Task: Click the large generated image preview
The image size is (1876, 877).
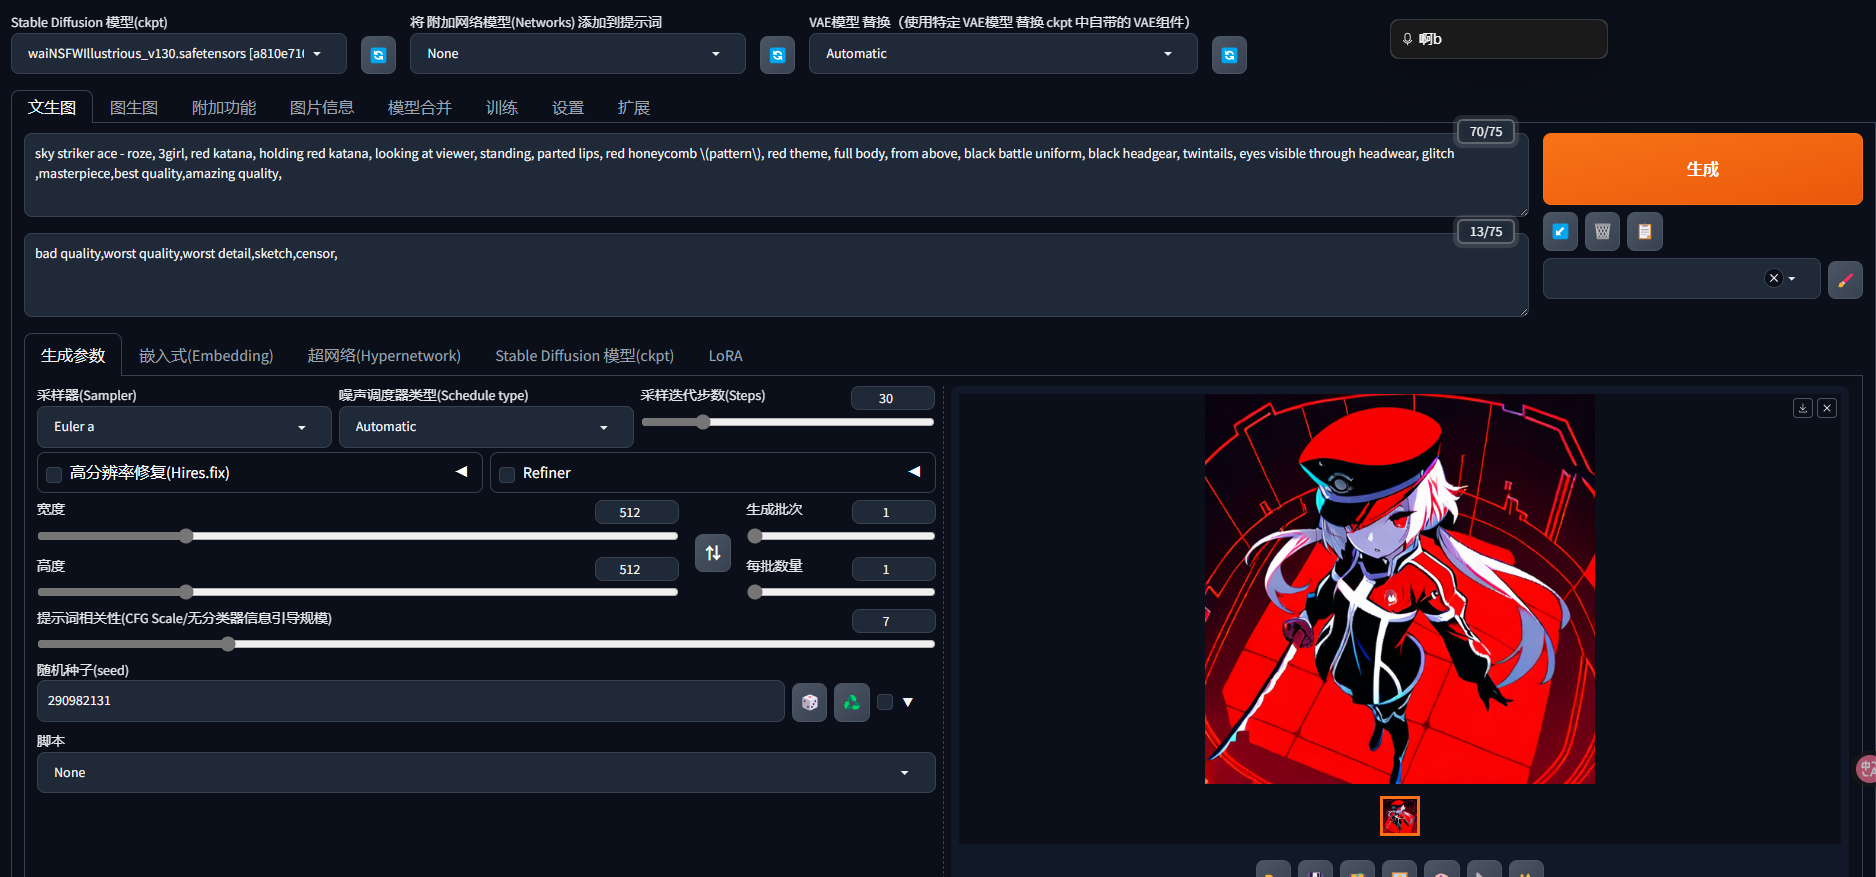Action: [1399, 589]
